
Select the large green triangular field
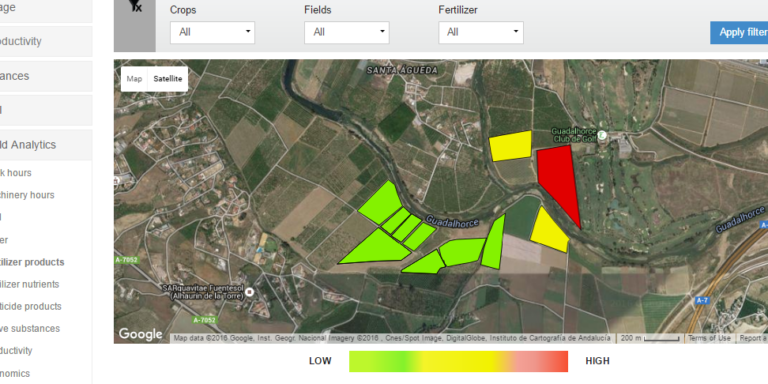[x=376, y=247]
